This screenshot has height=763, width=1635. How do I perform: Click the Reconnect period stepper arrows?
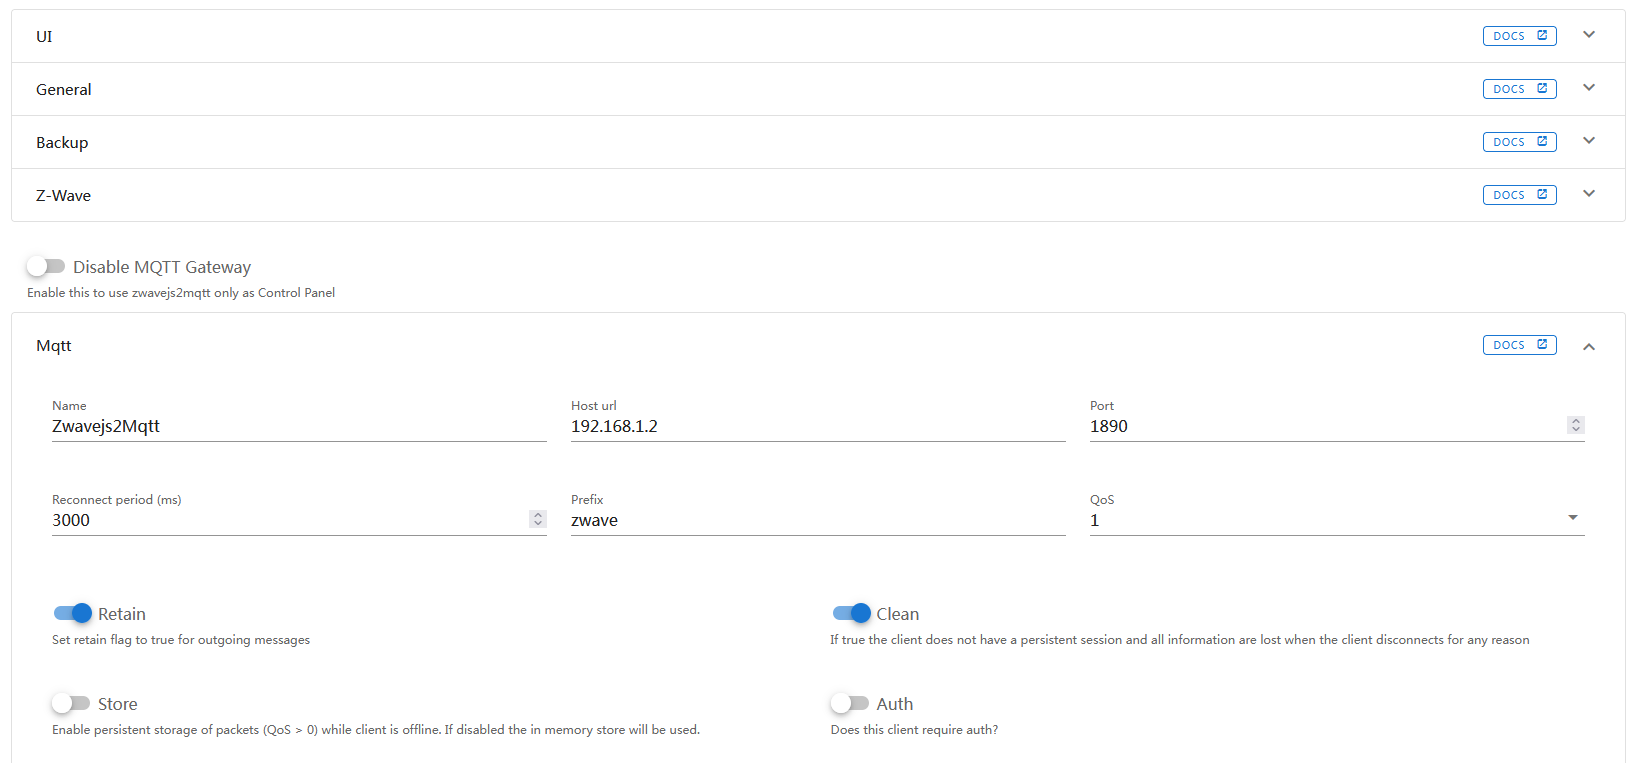coord(538,519)
